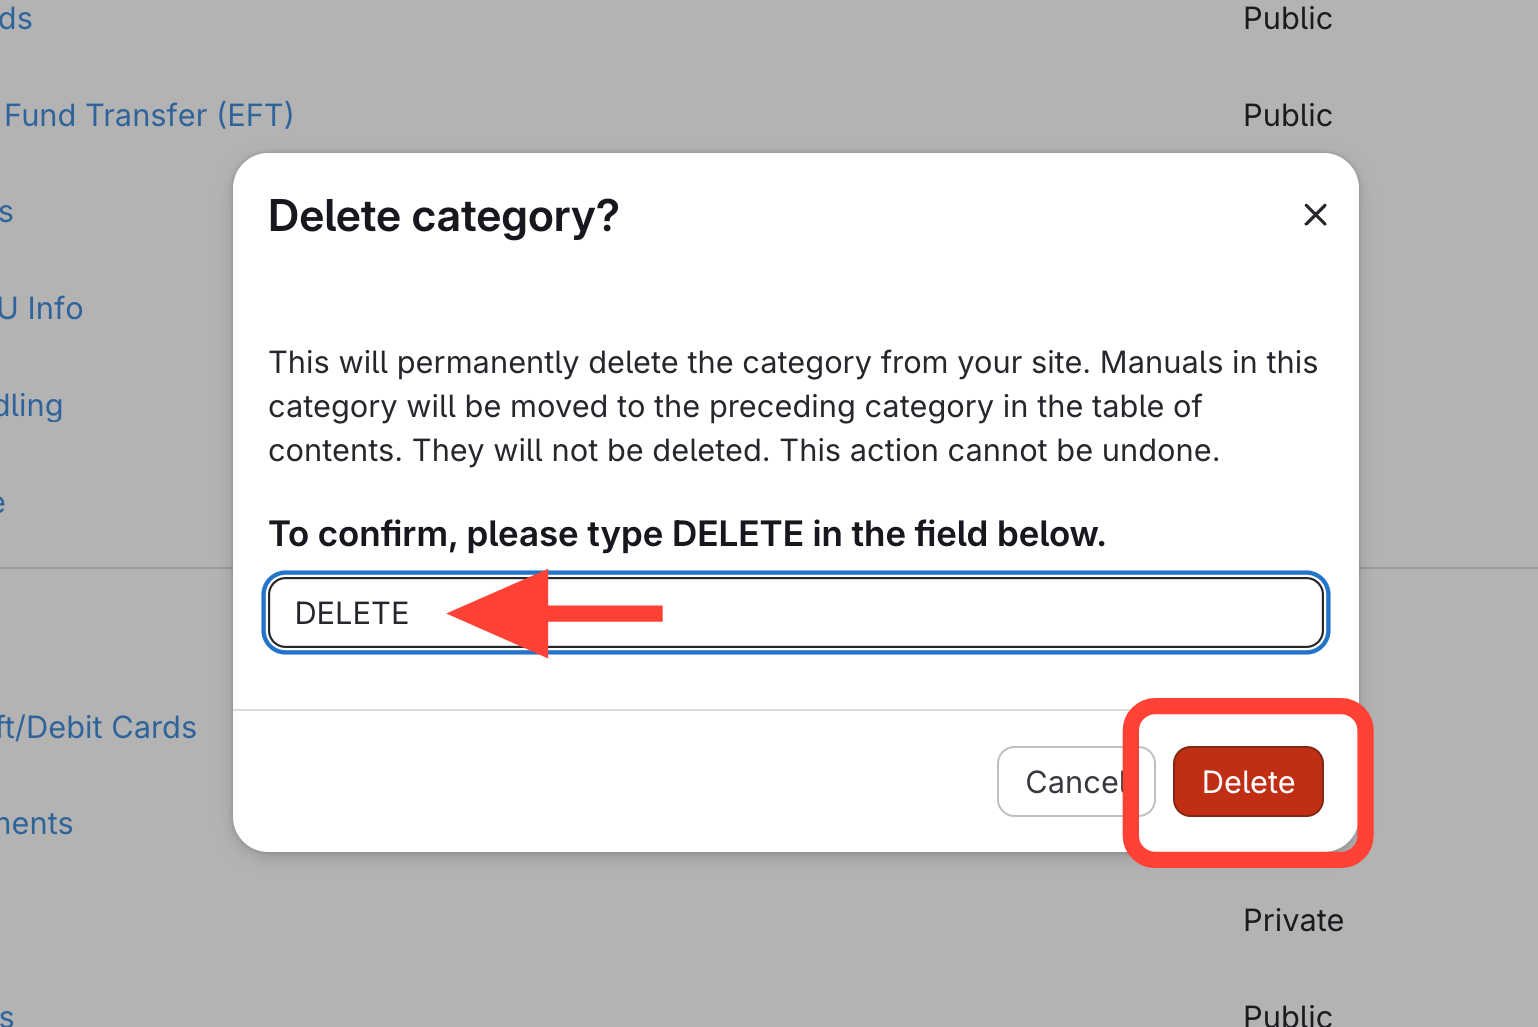The width and height of the screenshot is (1538, 1027).
Task: Open the 's' link in the last row
Action: point(6,1015)
